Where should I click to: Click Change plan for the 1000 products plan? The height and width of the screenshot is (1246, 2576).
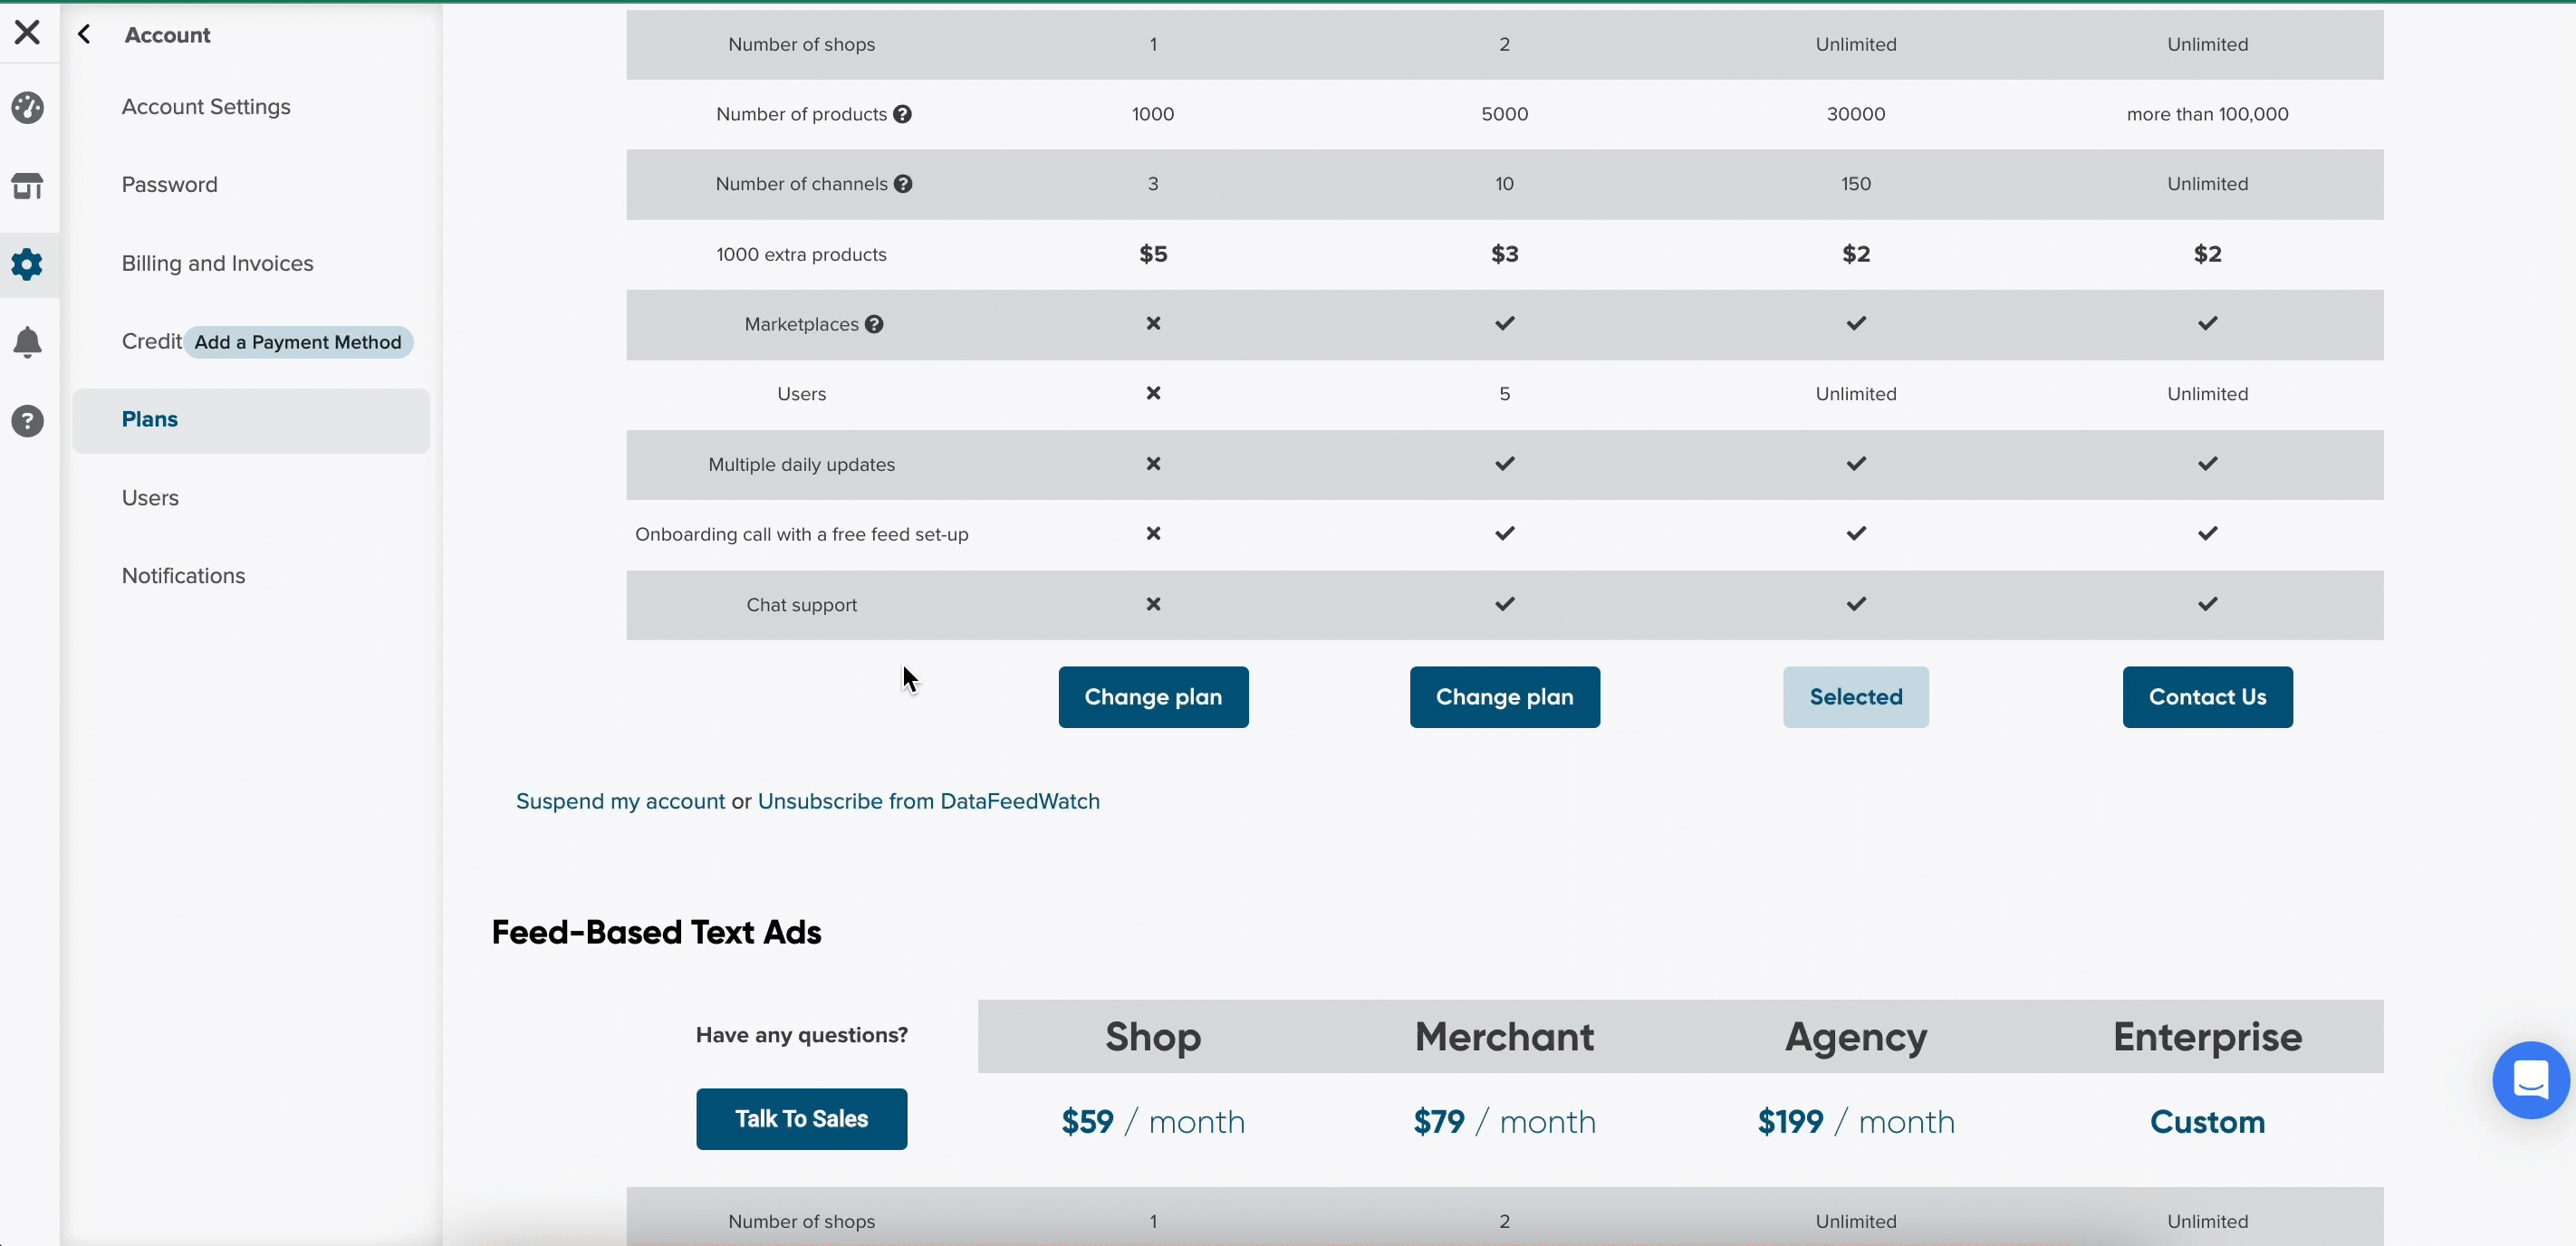point(1153,697)
